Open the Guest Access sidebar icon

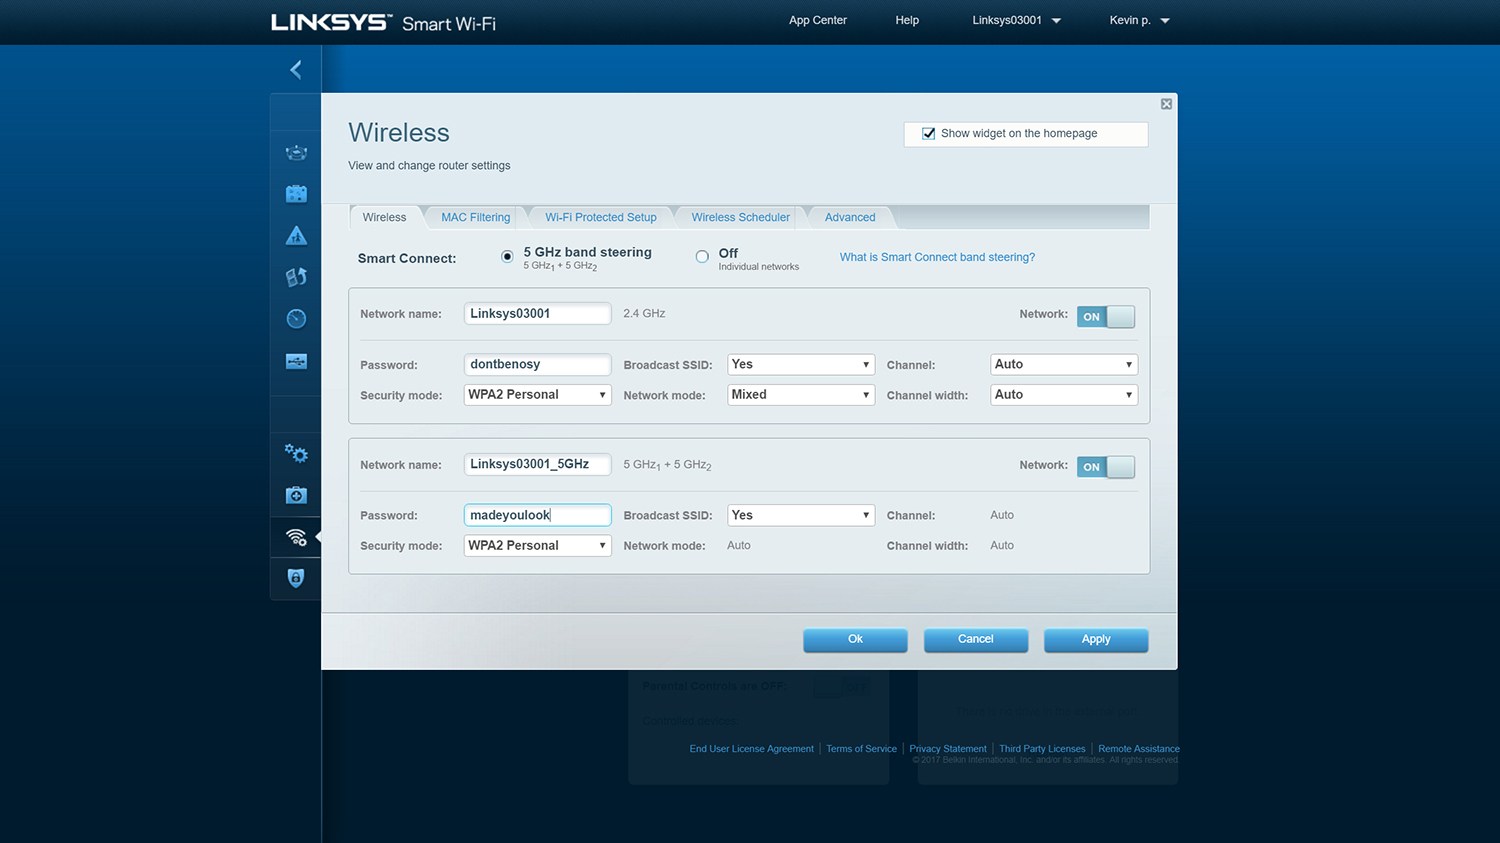tap(296, 194)
